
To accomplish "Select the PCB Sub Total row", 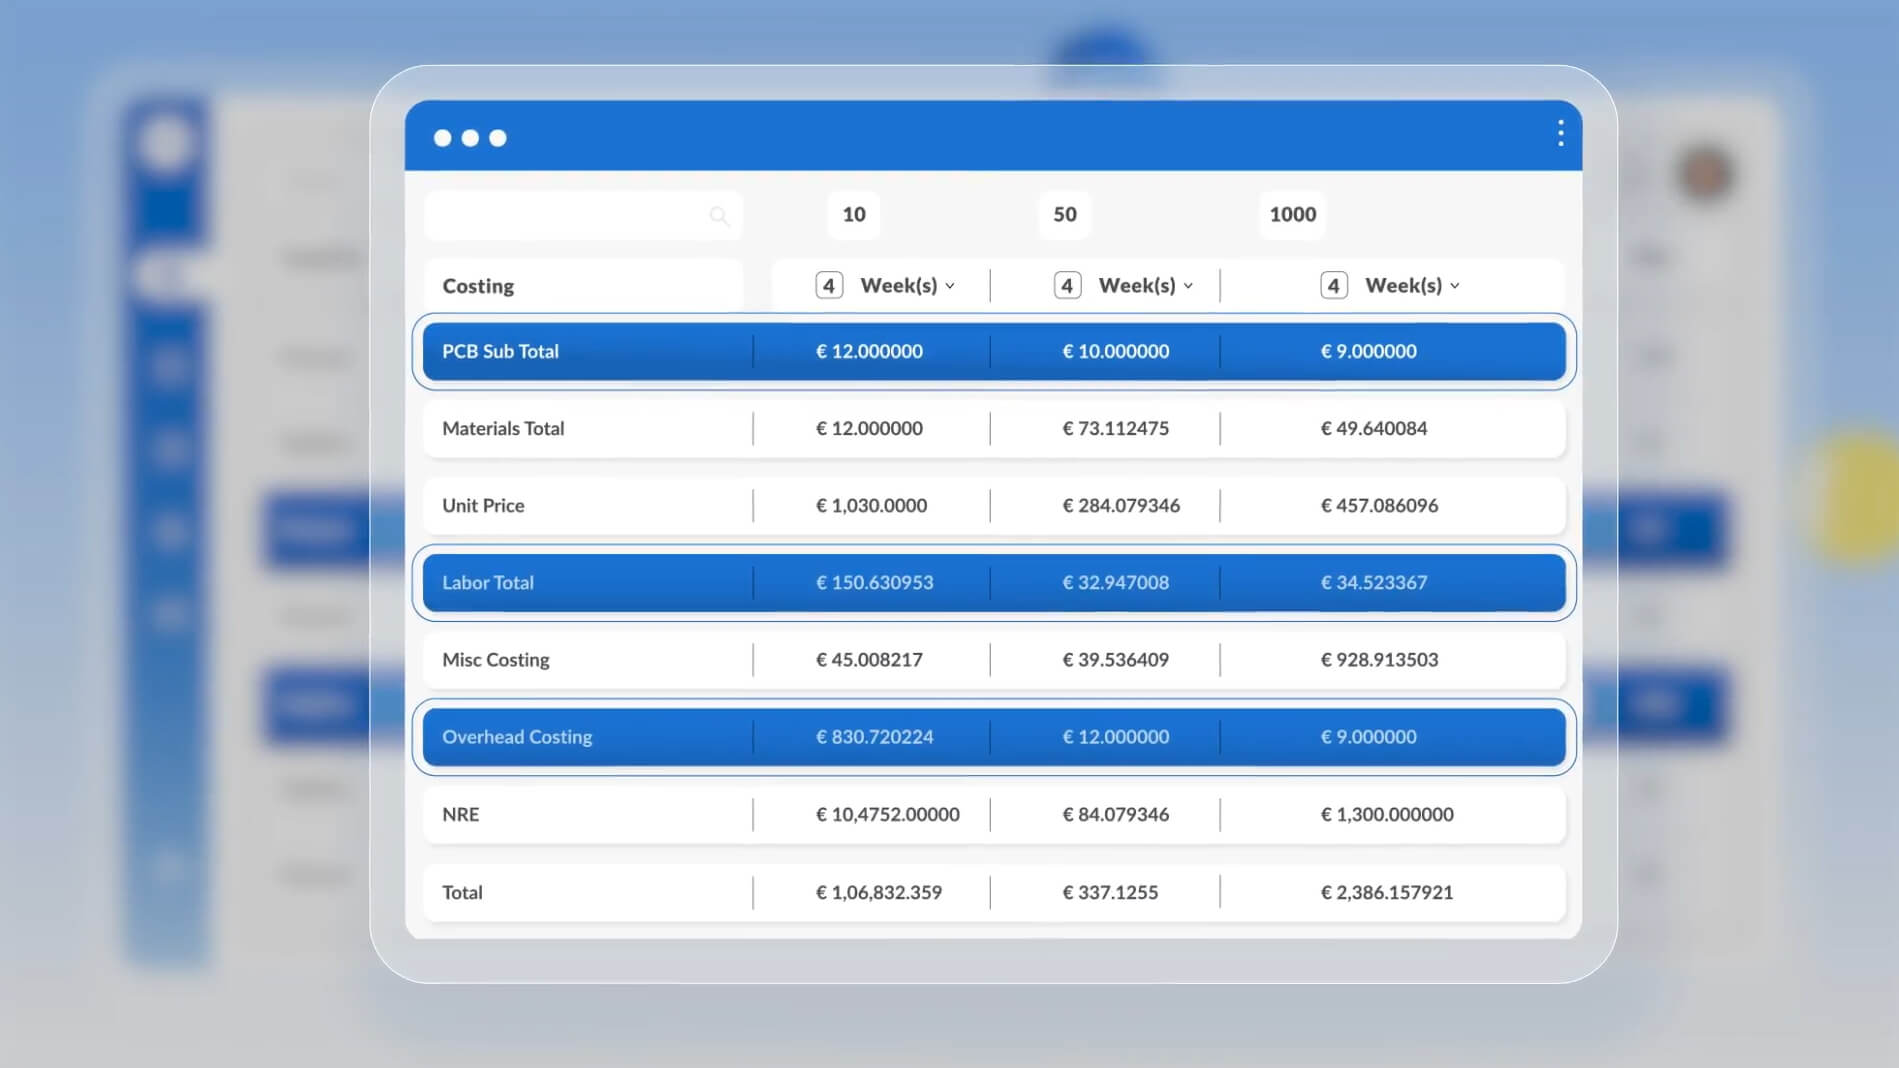I will tap(501, 352).
